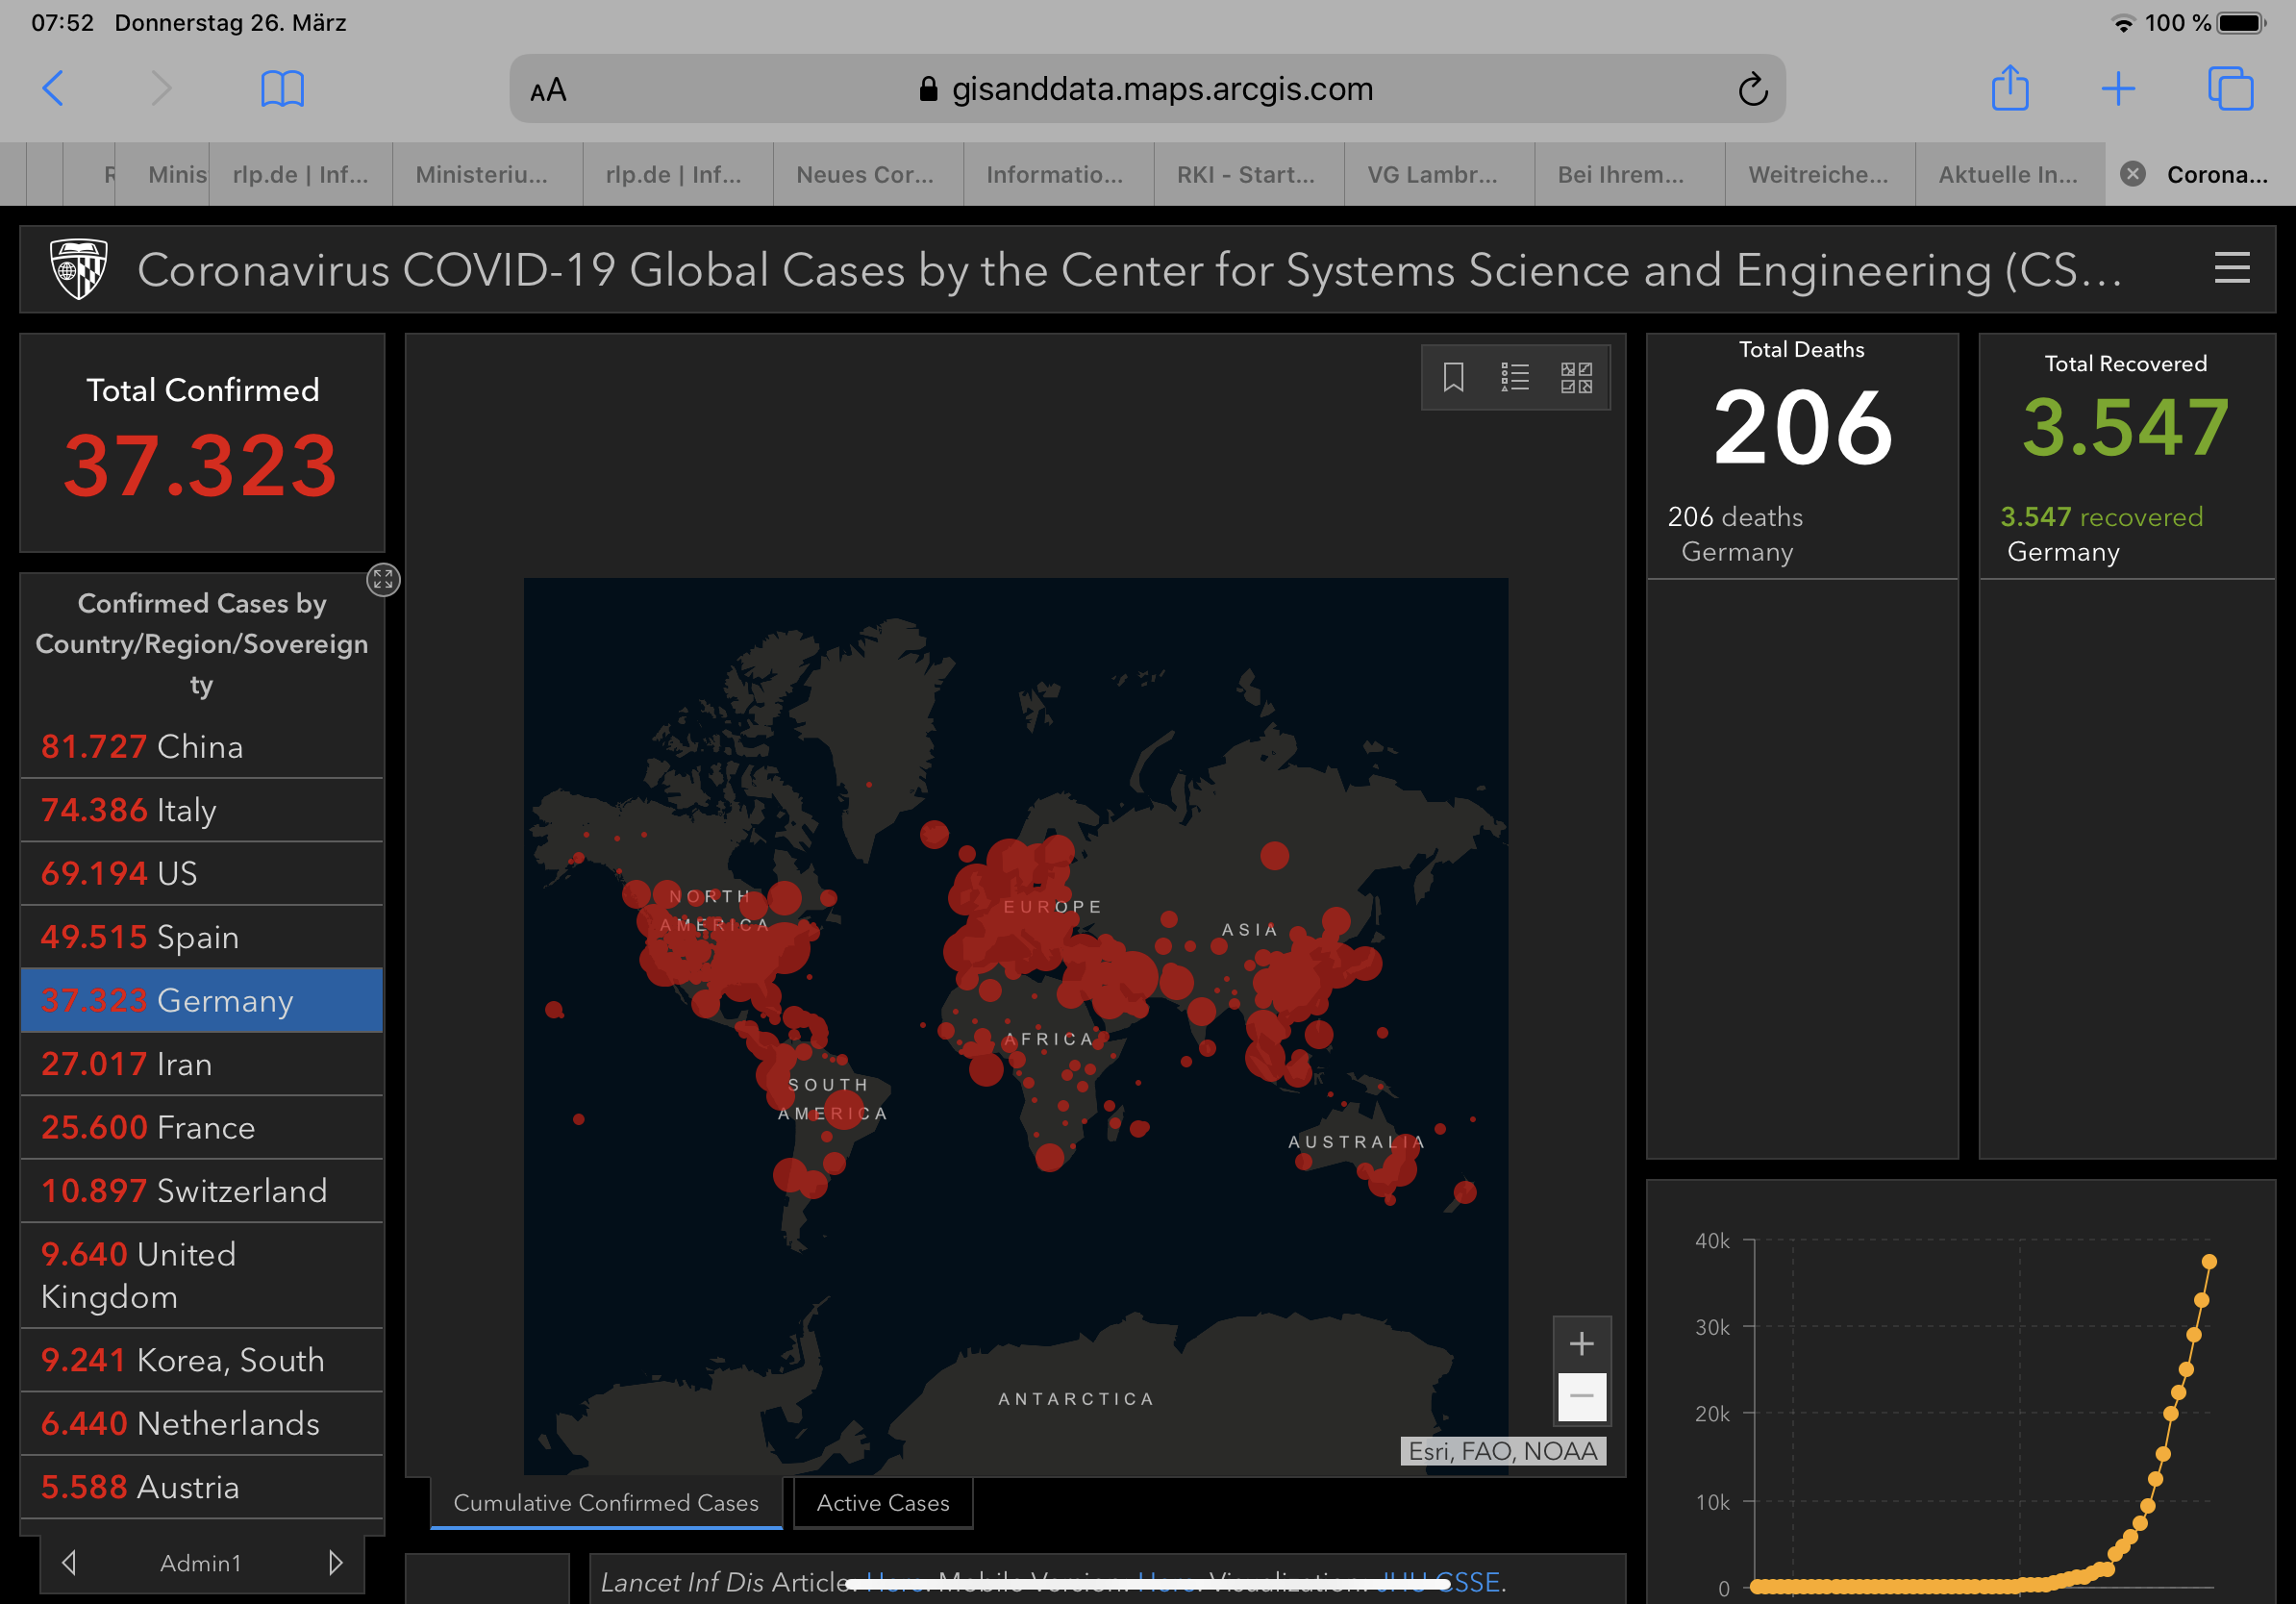The height and width of the screenshot is (1604, 2296).
Task: Select Spain in the country list
Action: click(x=202, y=937)
